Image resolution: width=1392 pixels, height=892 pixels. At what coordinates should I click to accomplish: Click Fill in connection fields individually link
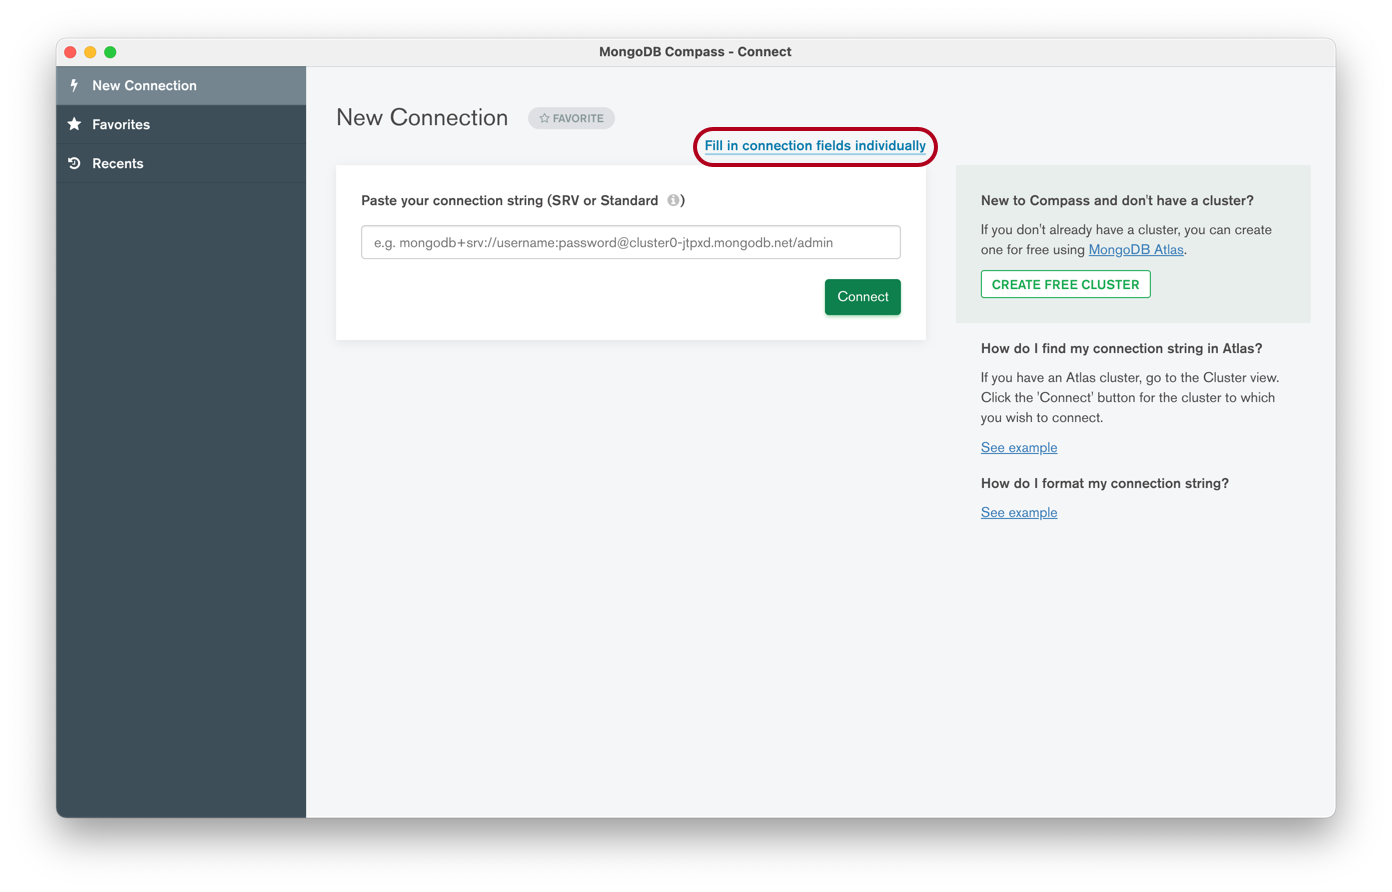click(815, 146)
